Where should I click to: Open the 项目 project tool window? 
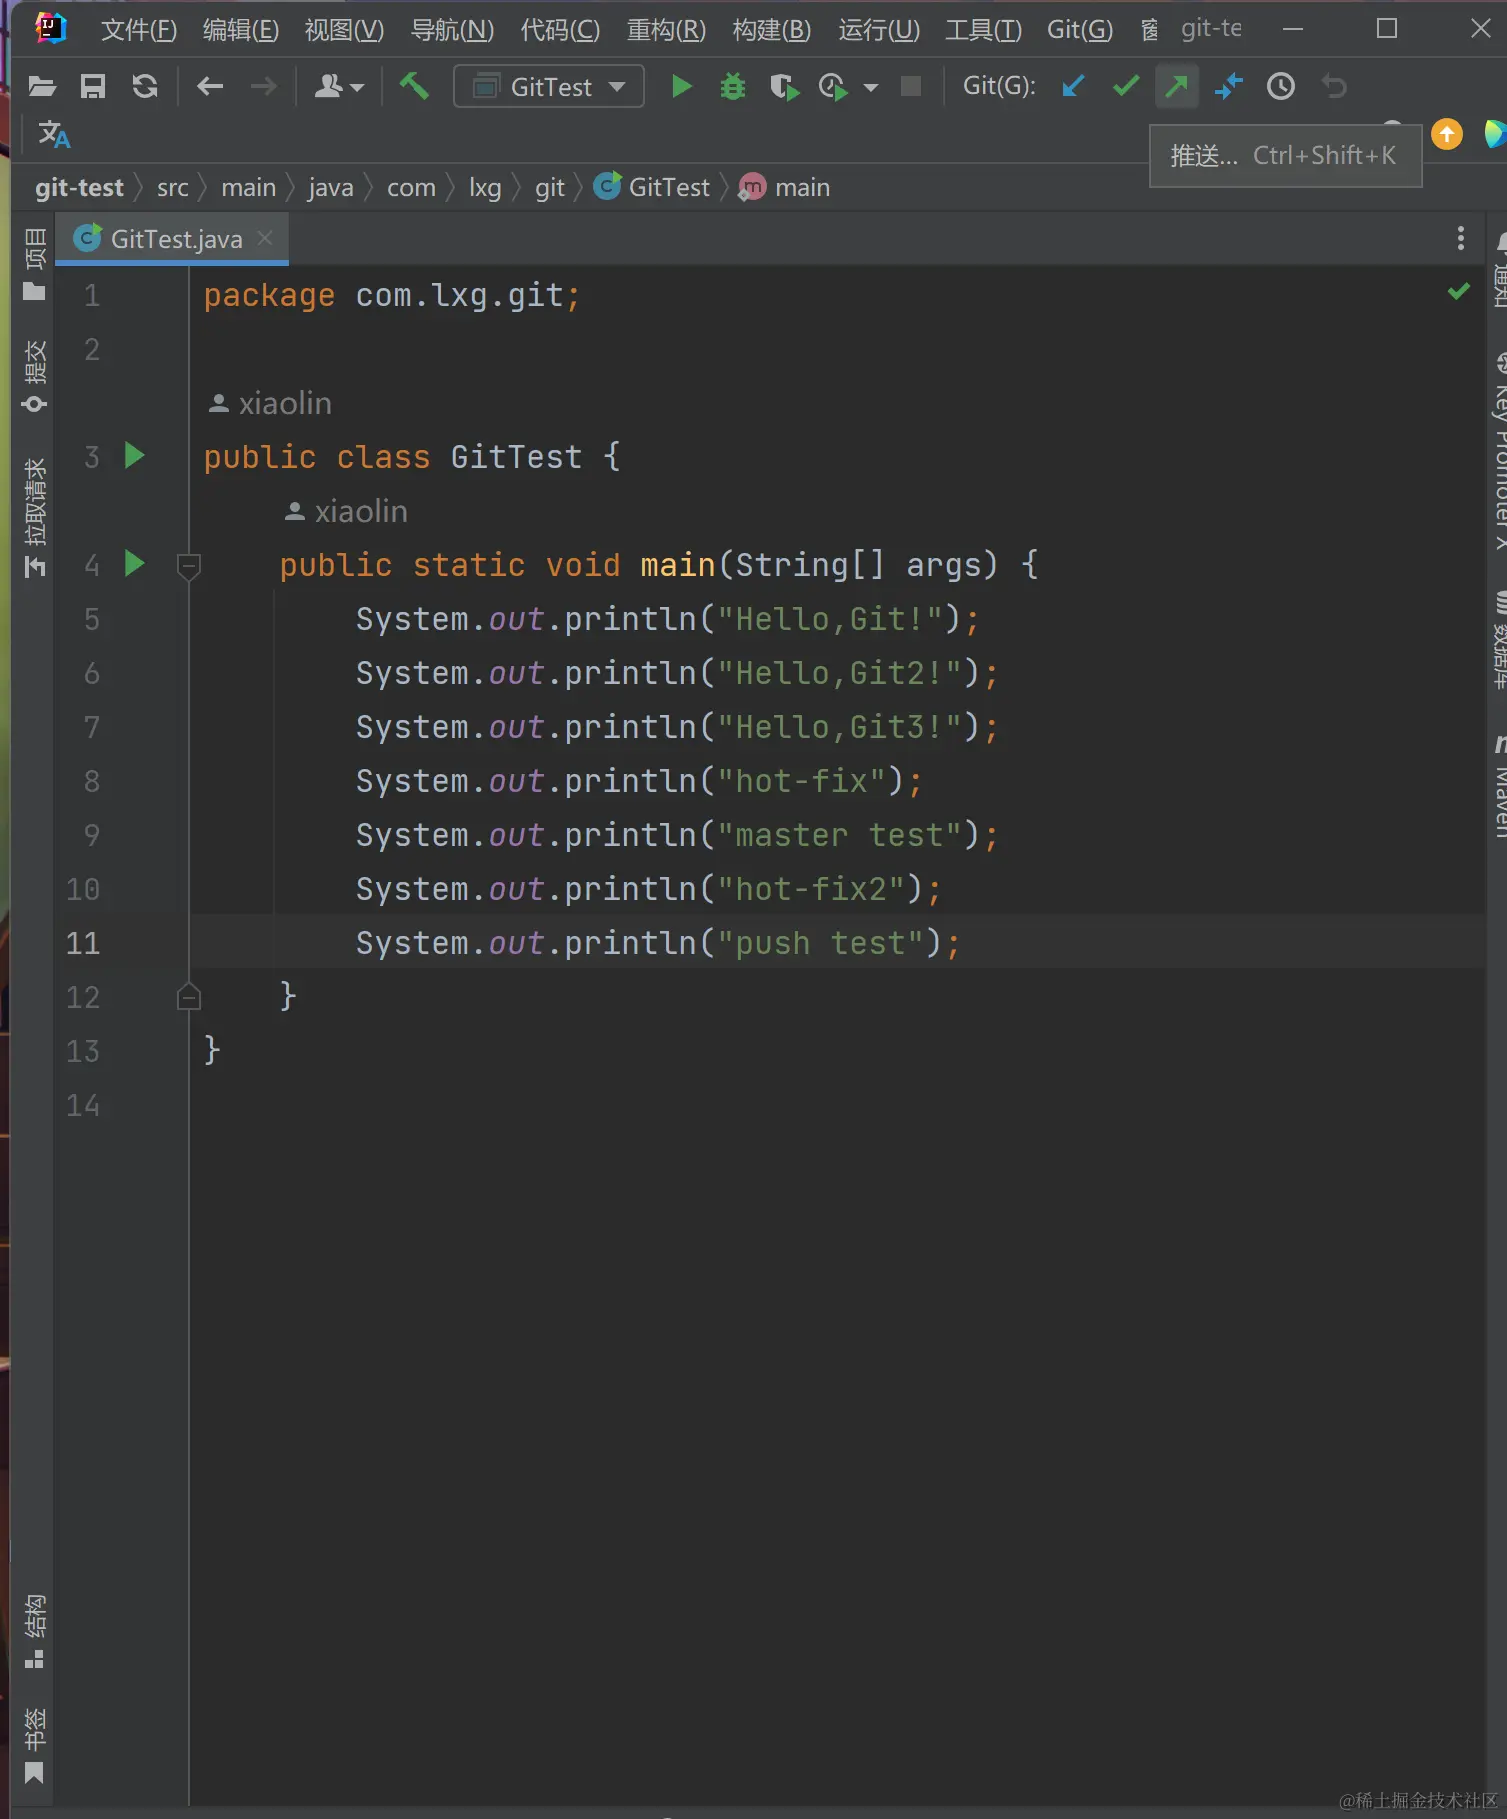34,264
